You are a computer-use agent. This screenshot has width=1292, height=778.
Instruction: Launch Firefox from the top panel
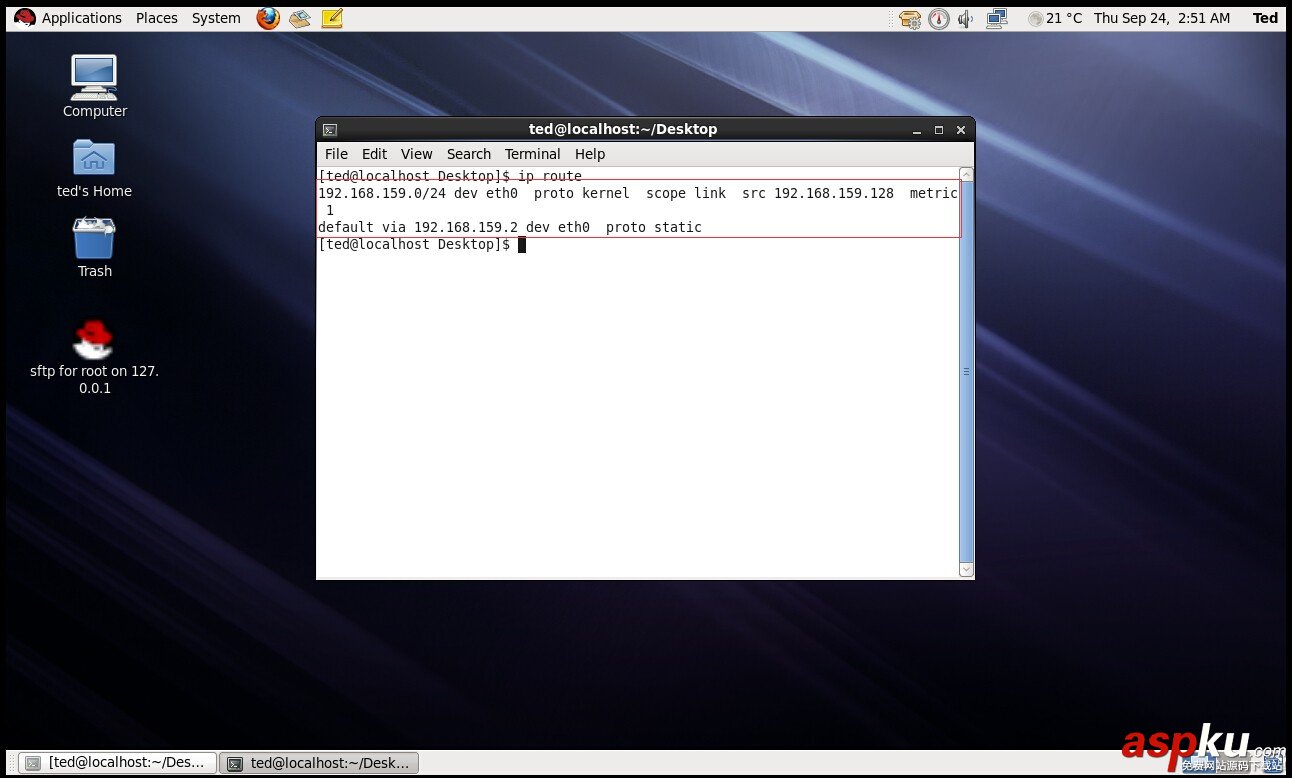pos(268,18)
